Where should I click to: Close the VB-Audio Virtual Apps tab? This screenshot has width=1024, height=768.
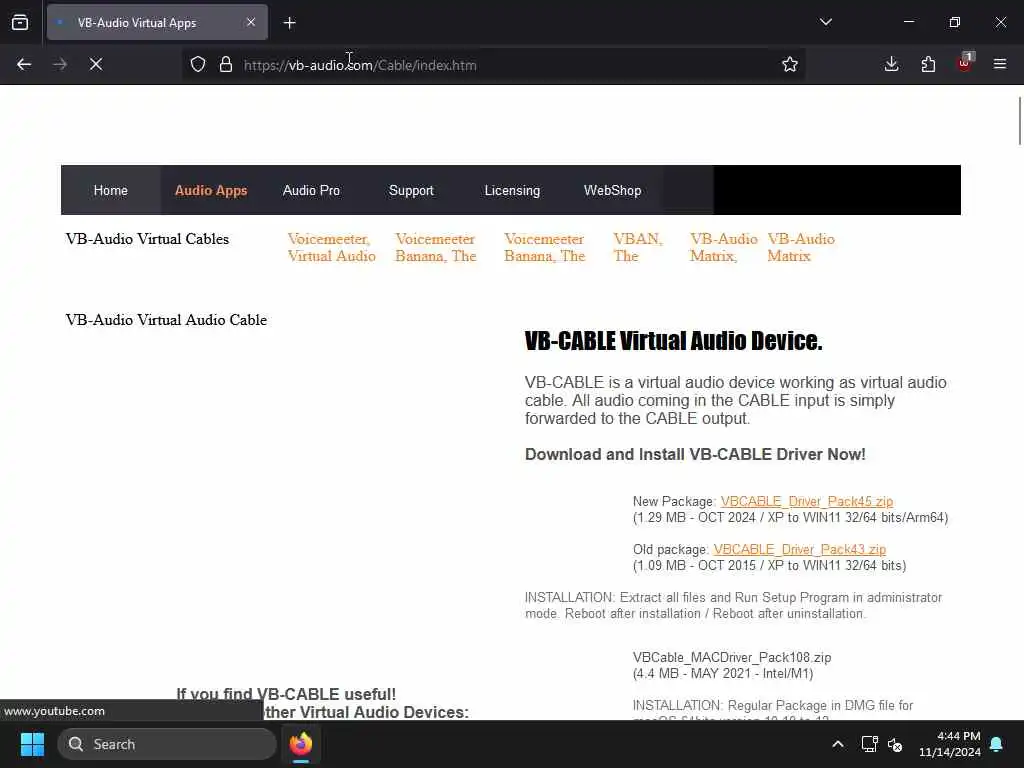click(251, 22)
